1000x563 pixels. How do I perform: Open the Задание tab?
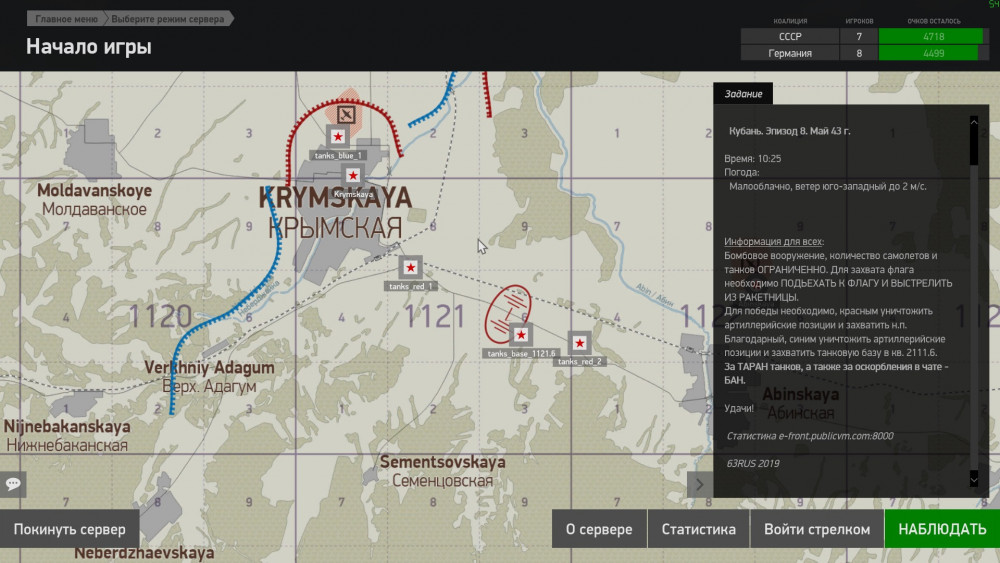743,94
